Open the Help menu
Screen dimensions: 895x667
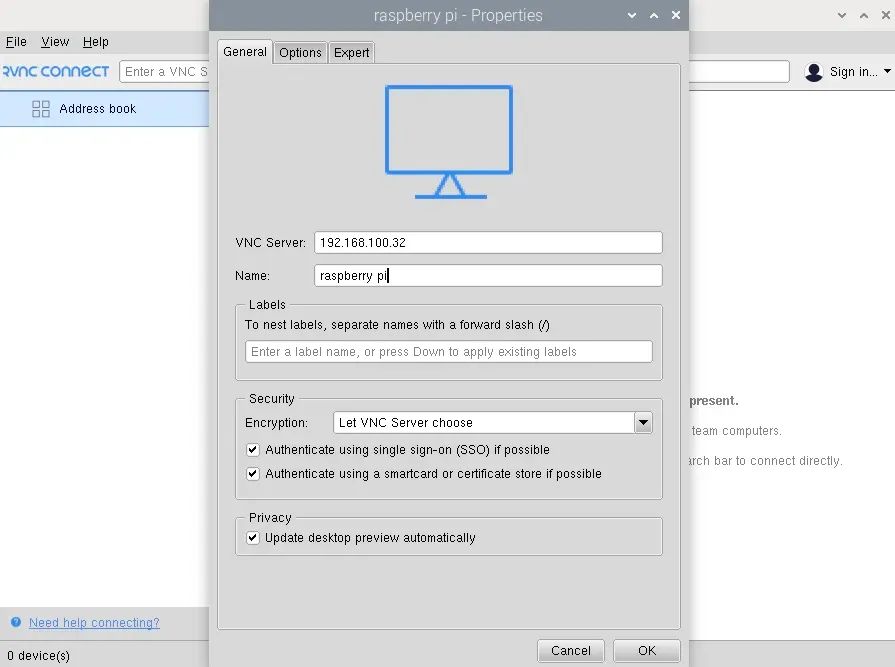[x=95, y=42]
